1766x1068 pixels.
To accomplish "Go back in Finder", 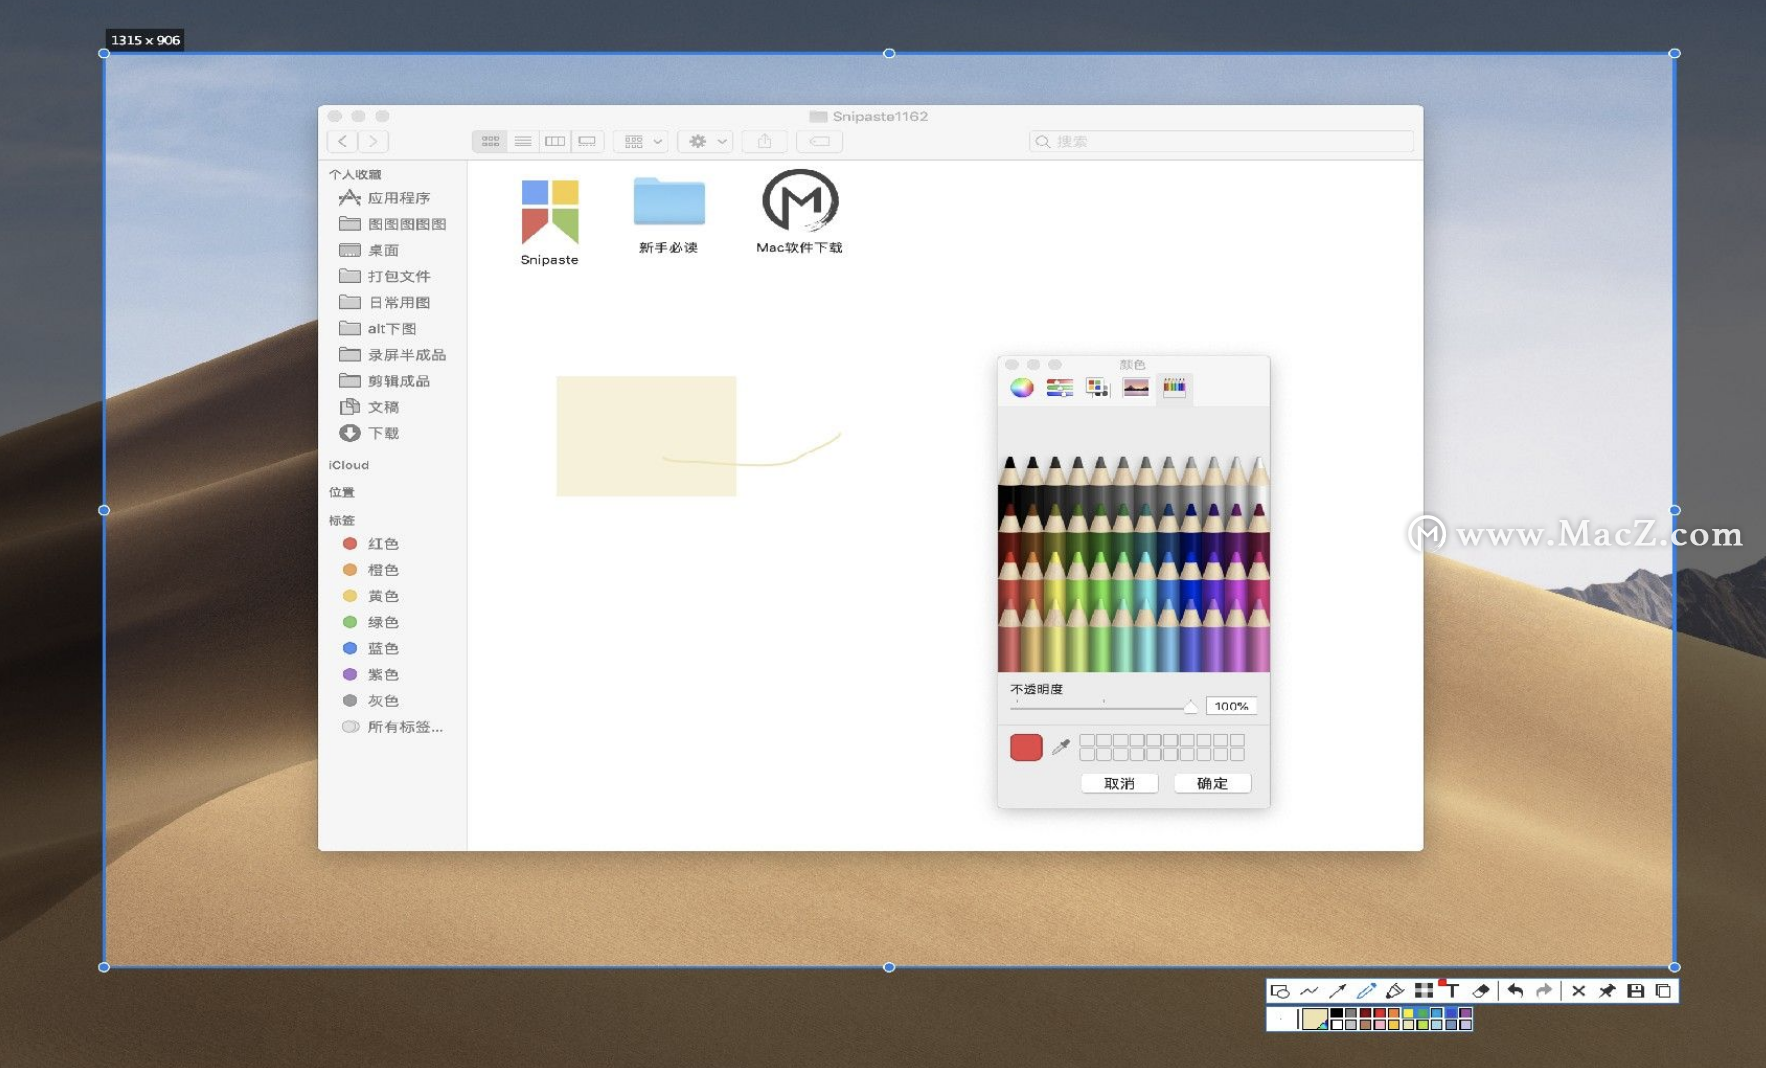I will [342, 141].
